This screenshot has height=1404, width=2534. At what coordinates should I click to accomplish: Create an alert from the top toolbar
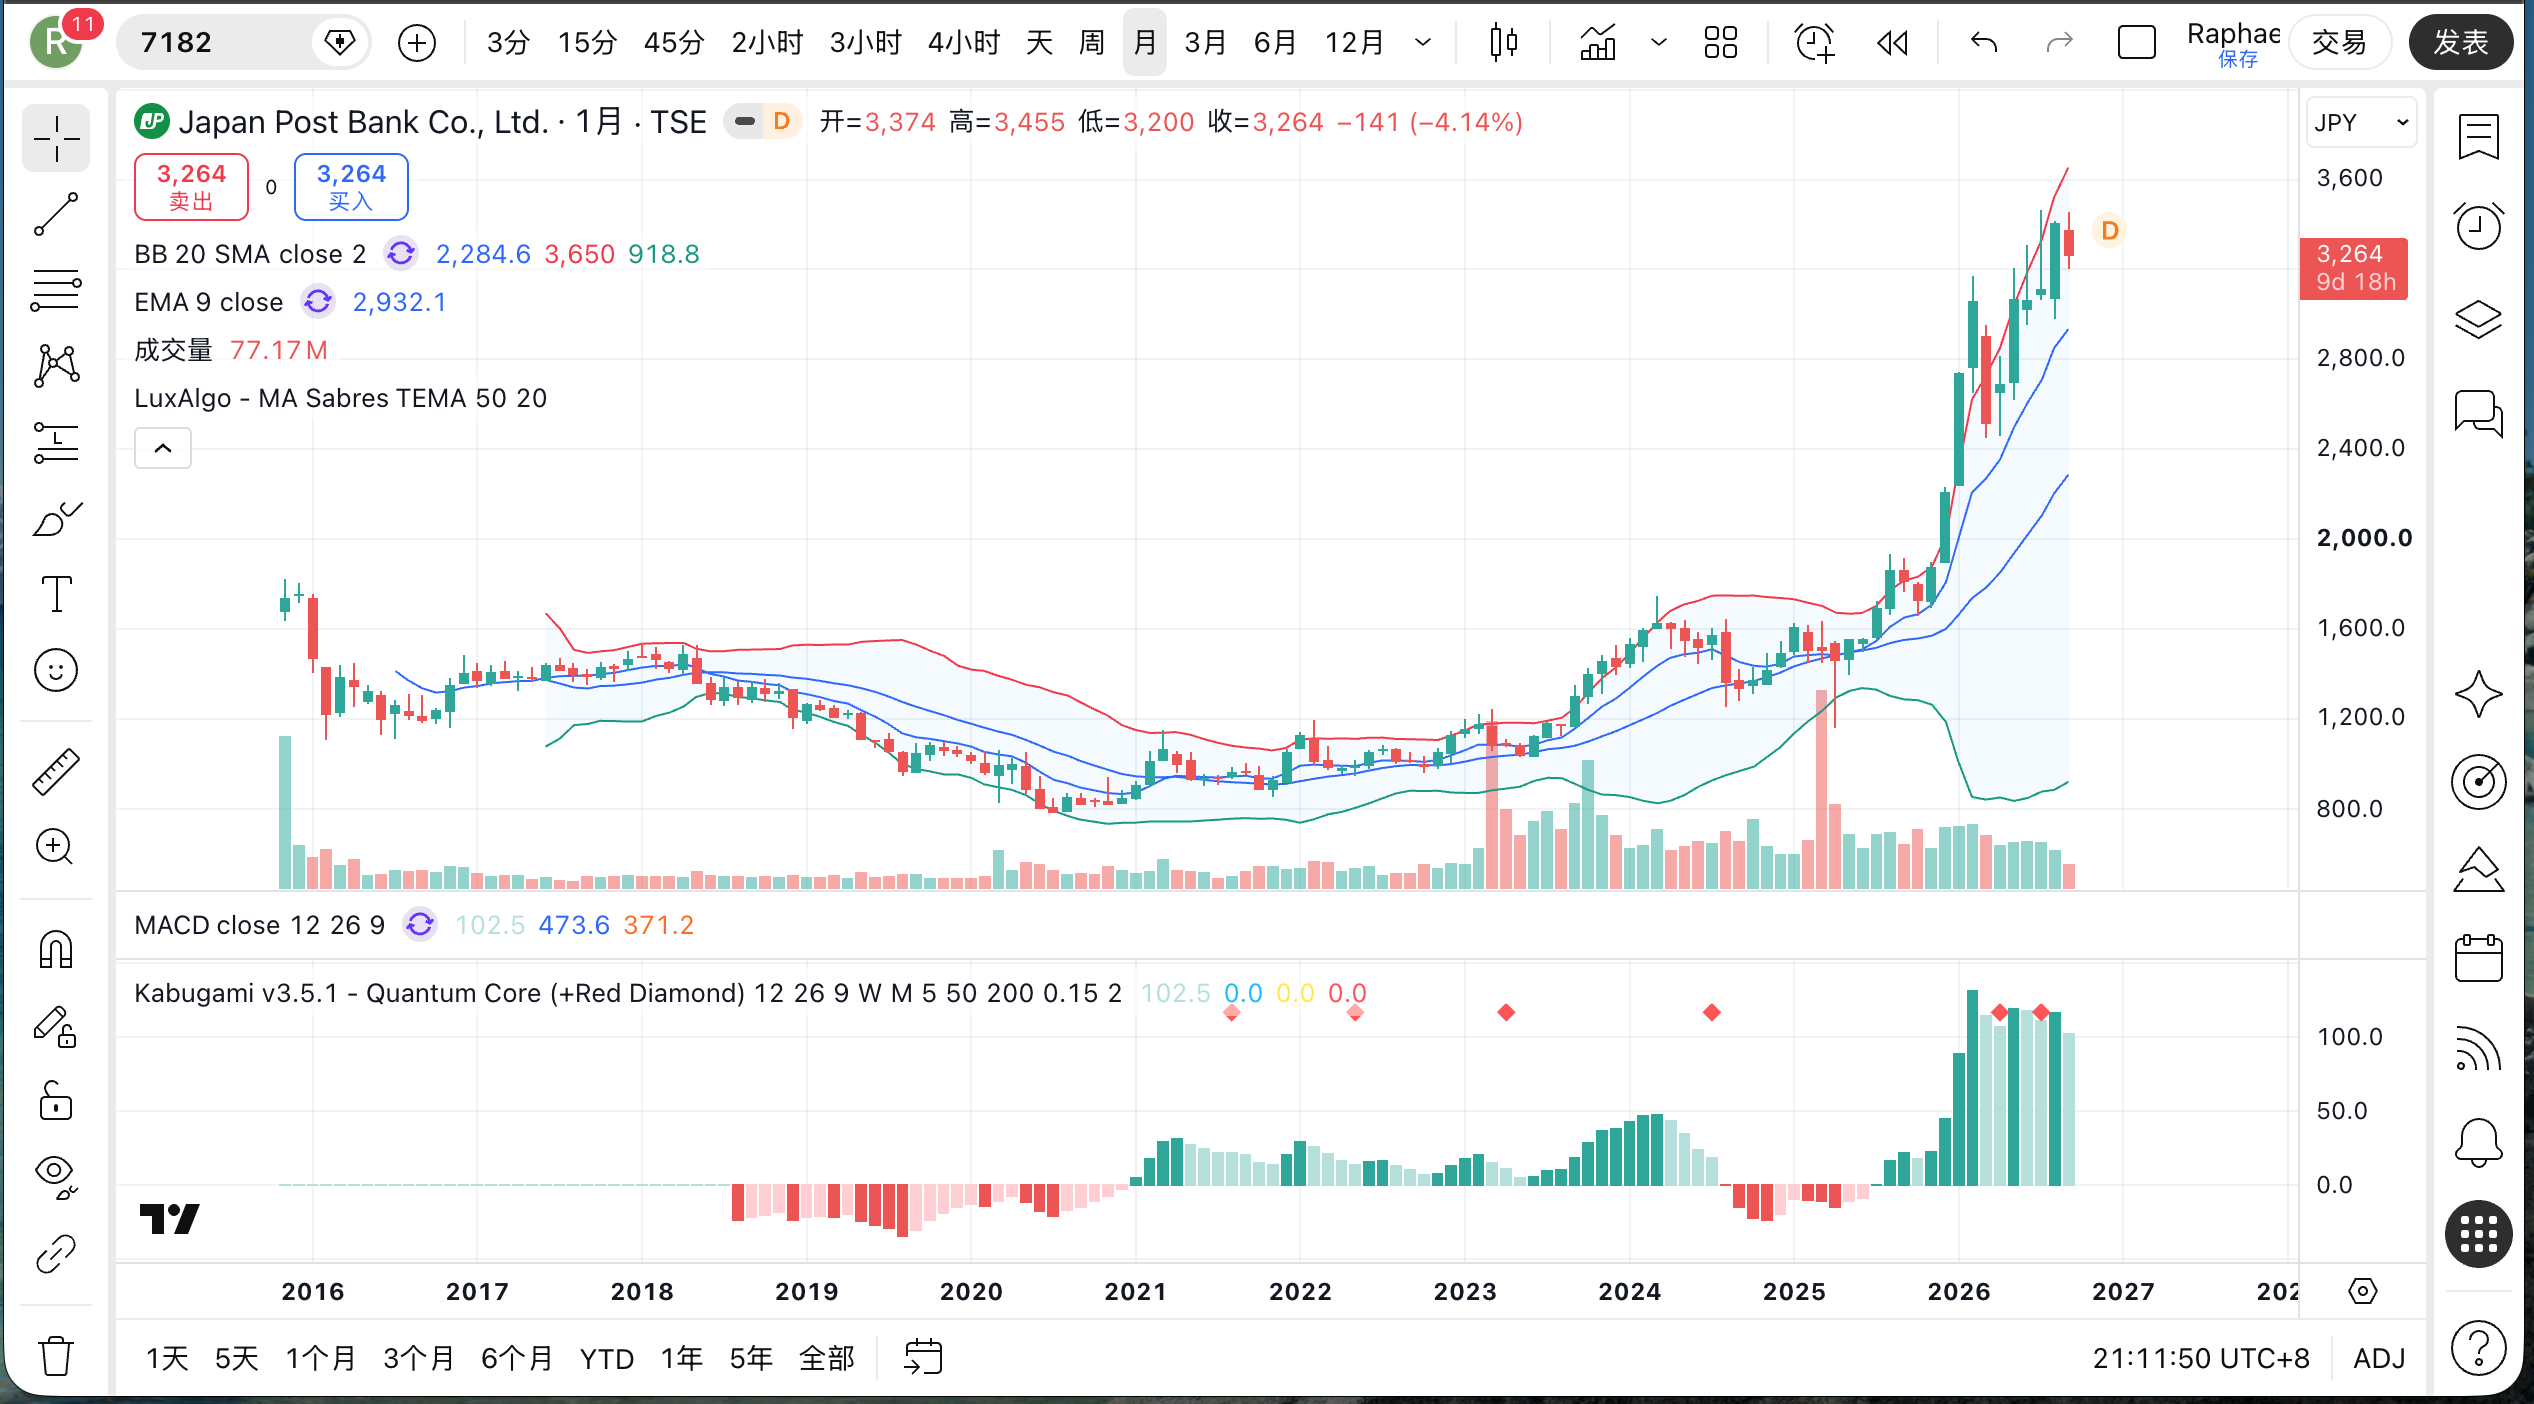(1814, 42)
